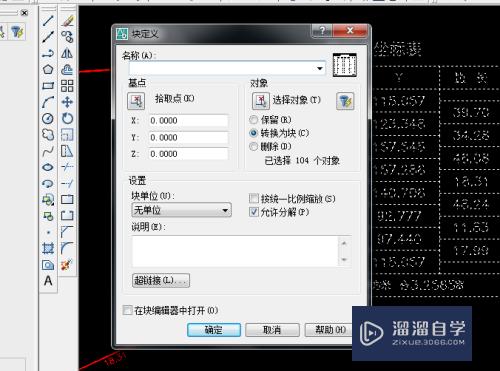Select the Copy objects tool
The image size is (500, 371).
click(x=67, y=37)
